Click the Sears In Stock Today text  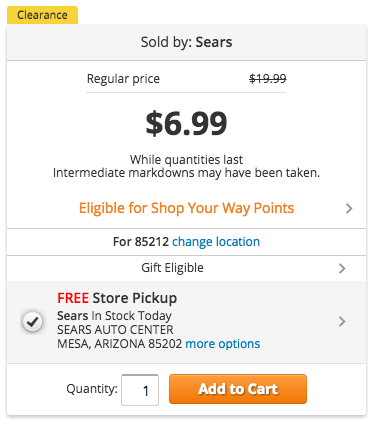coord(114,316)
